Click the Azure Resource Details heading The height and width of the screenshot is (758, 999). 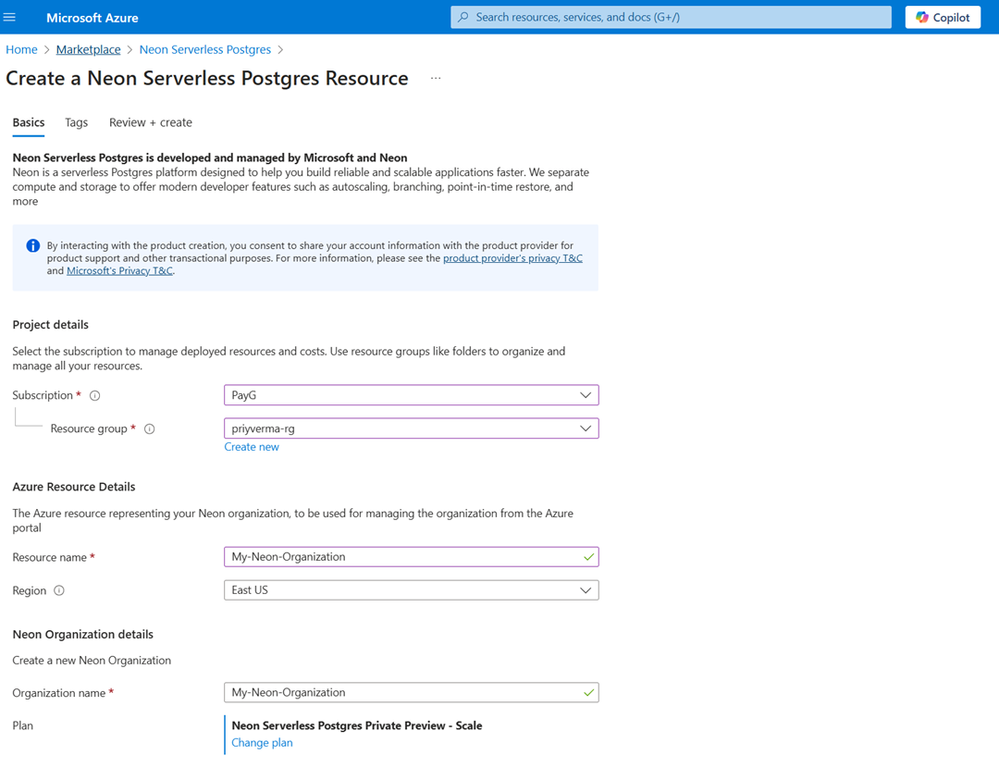74,487
